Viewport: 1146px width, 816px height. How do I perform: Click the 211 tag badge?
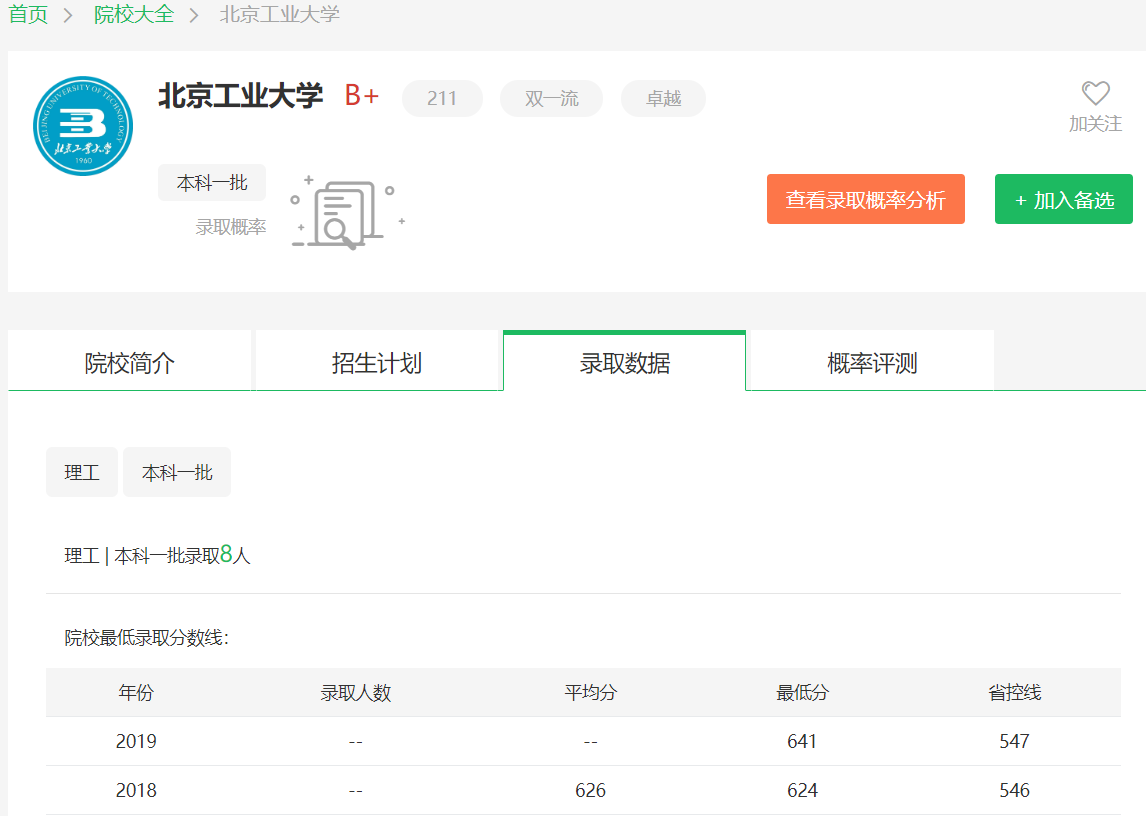click(442, 99)
